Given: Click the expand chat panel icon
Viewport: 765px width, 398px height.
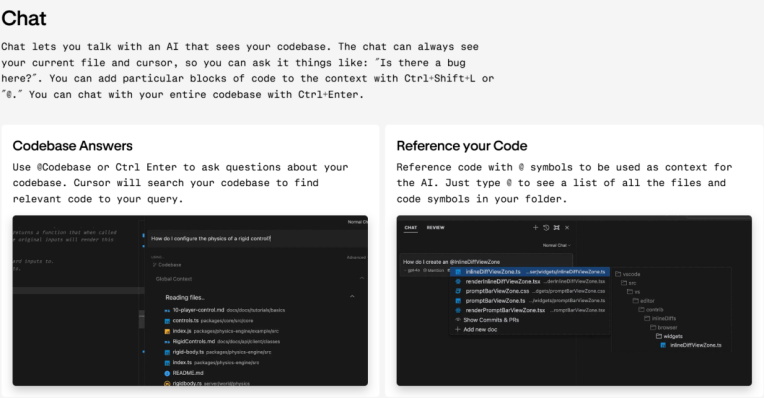Looking at the screenshot, I should pyautogui.click(x=557, y=227).
